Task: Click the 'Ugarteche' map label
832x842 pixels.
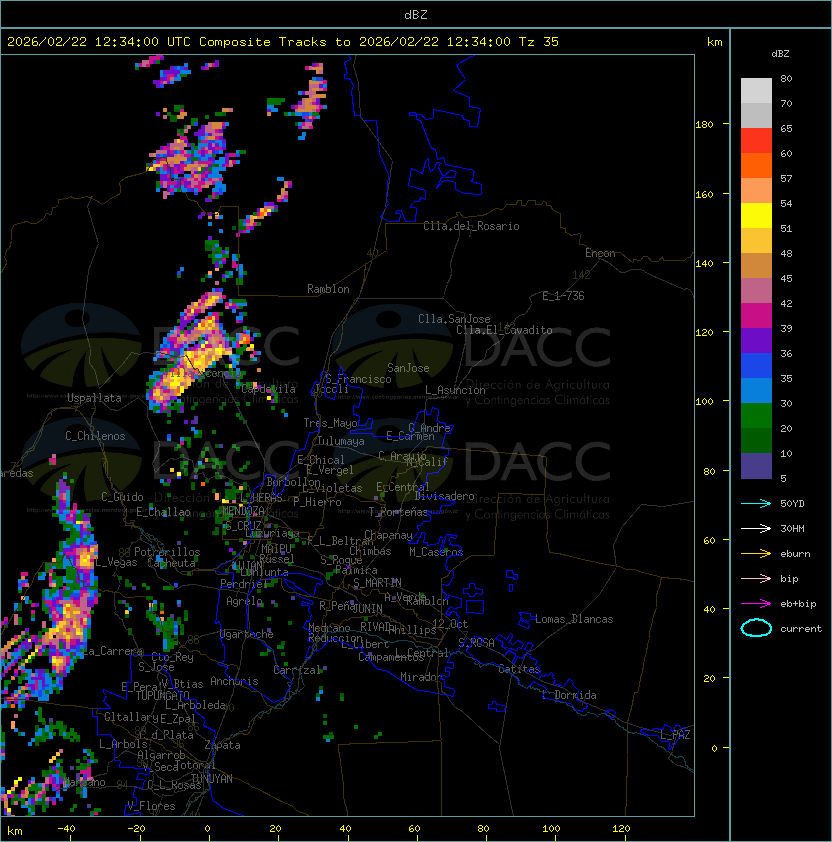Action: tap(247, 634)
